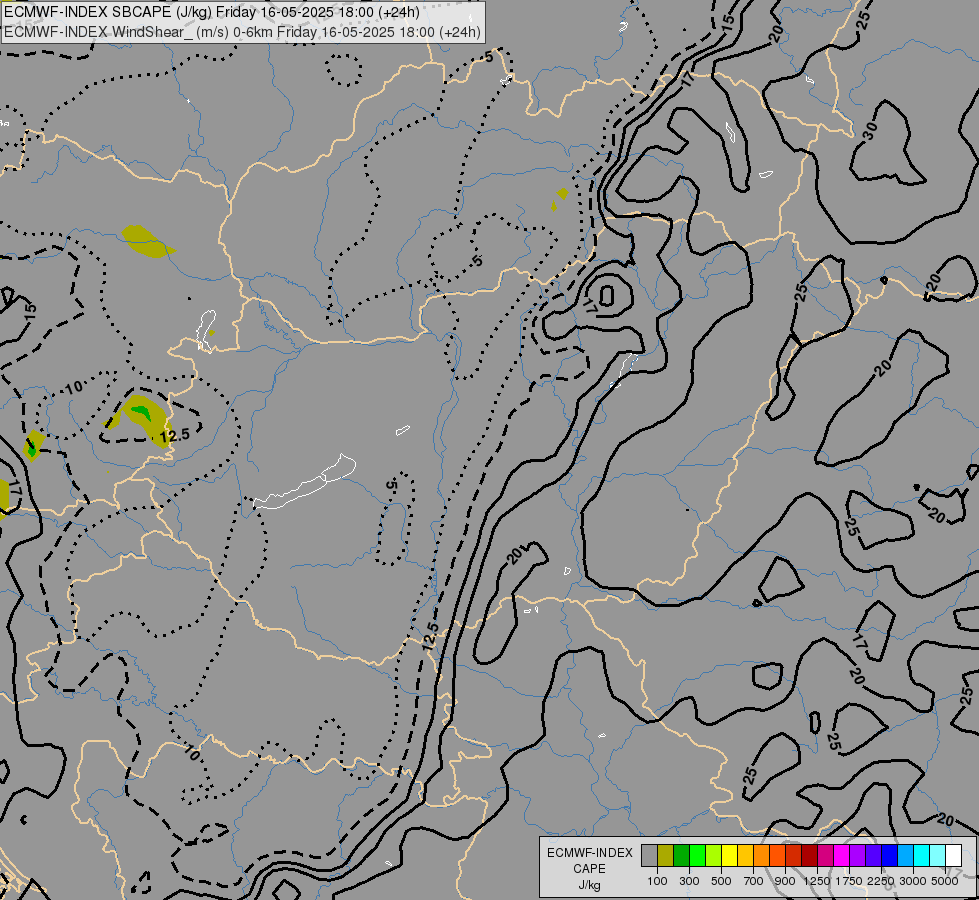Viewport: 979px width, 900px height.
Task: Select the orange swatch right of 700 tick
Action: click(761, 855)
